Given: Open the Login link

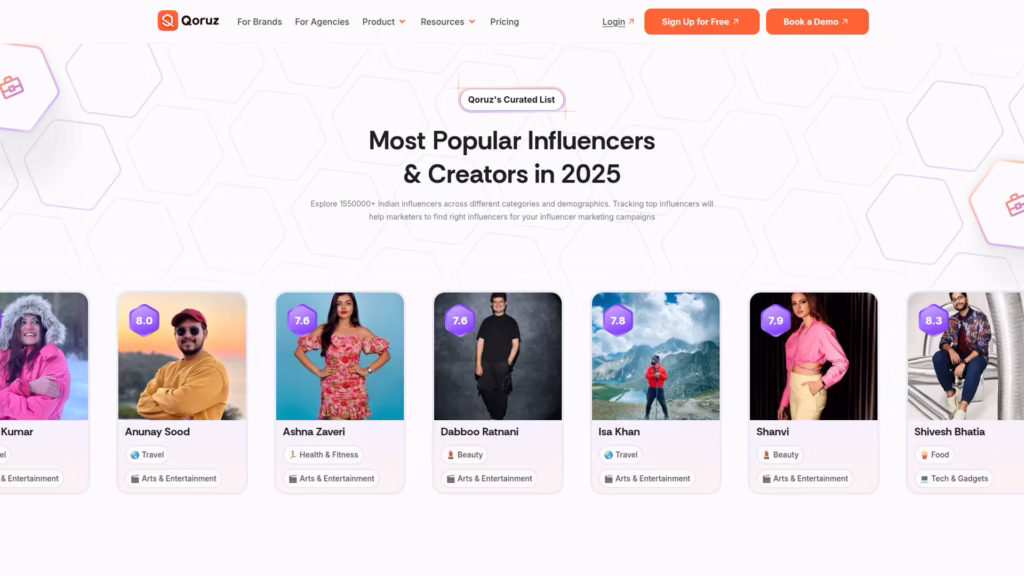Looking at the screenshot, I should point(614,22).
